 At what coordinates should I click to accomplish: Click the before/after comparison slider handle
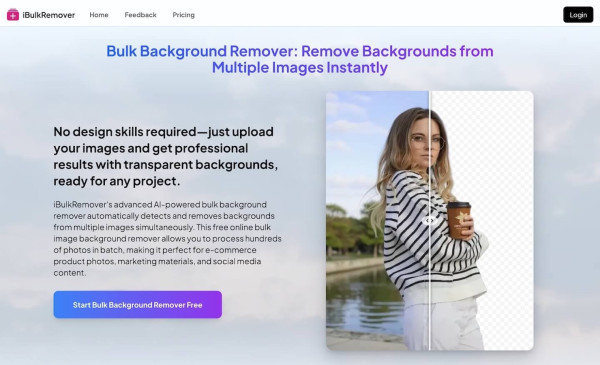[x=430, y=221]
